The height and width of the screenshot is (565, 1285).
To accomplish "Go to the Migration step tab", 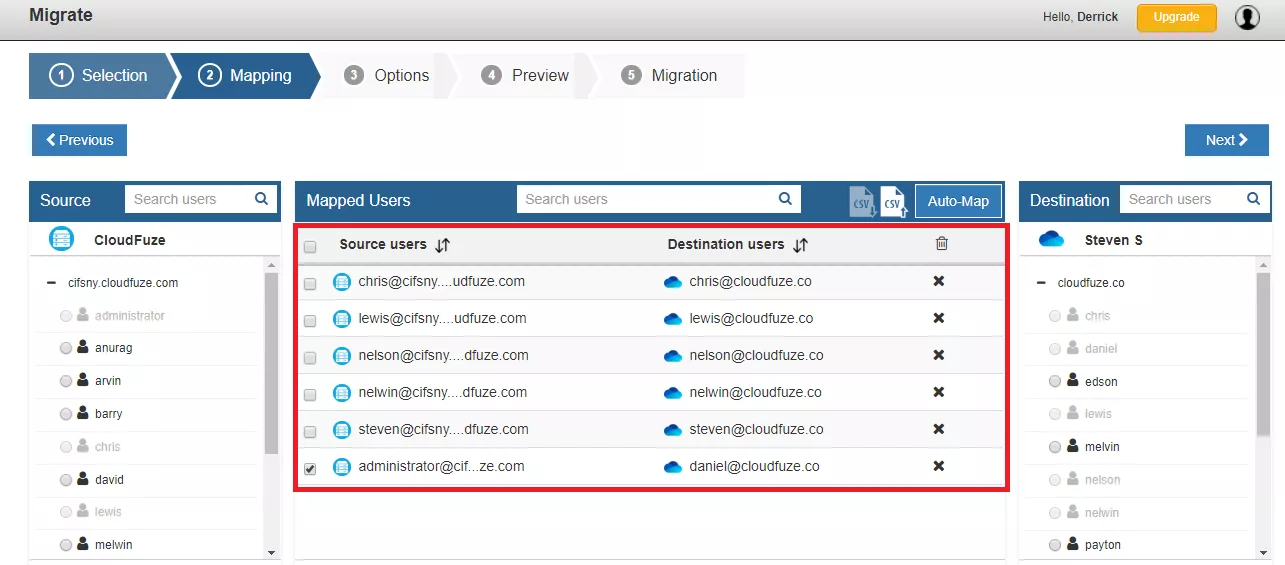I will pos(669,76).
